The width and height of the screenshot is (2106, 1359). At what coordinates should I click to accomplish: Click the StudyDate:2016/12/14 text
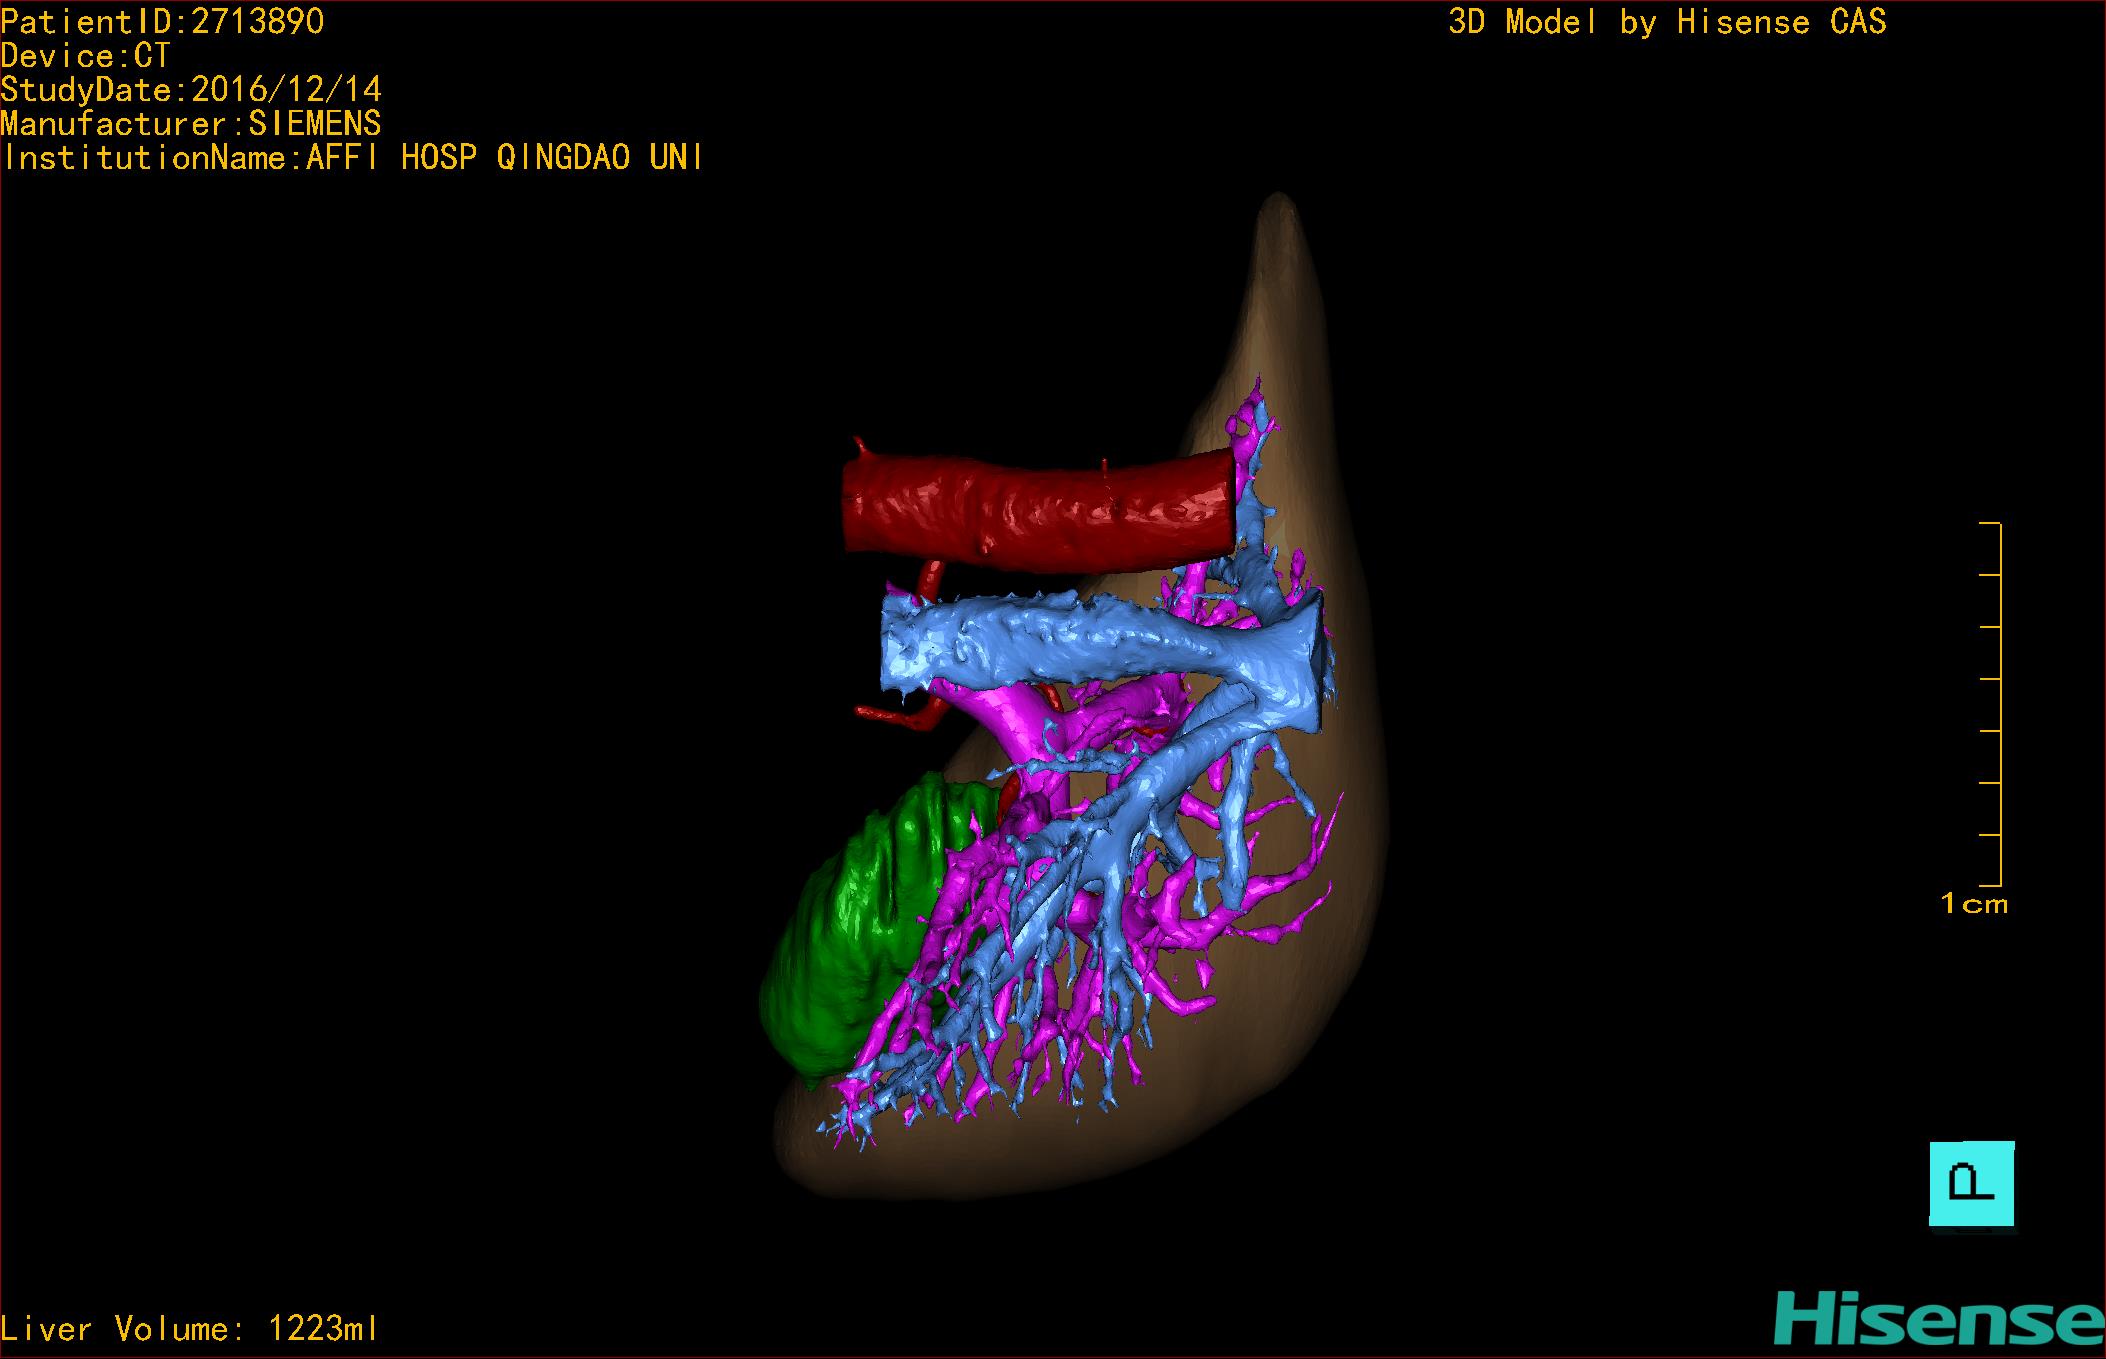[x=191, y=90]
